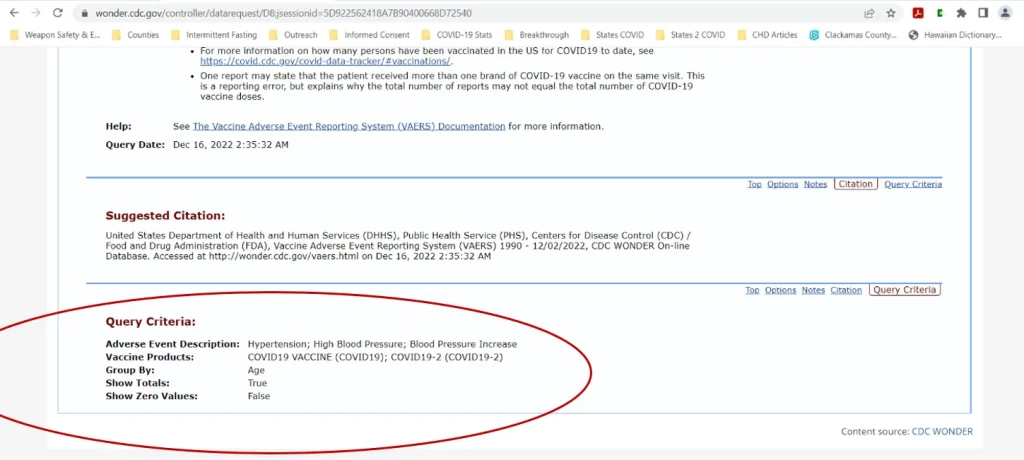
Task: Bookmark this page with the star icon
Action: [x=891, y=13]
